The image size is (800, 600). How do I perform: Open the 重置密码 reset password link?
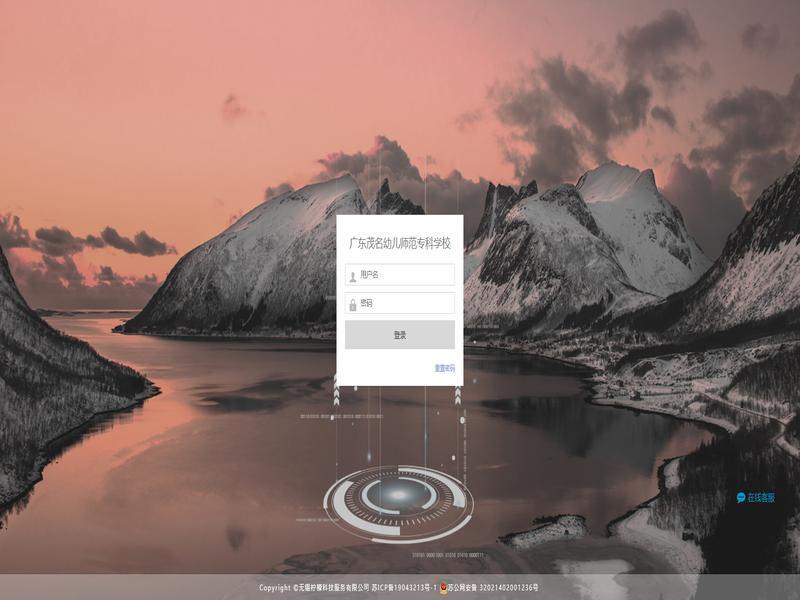pos(444,368)
